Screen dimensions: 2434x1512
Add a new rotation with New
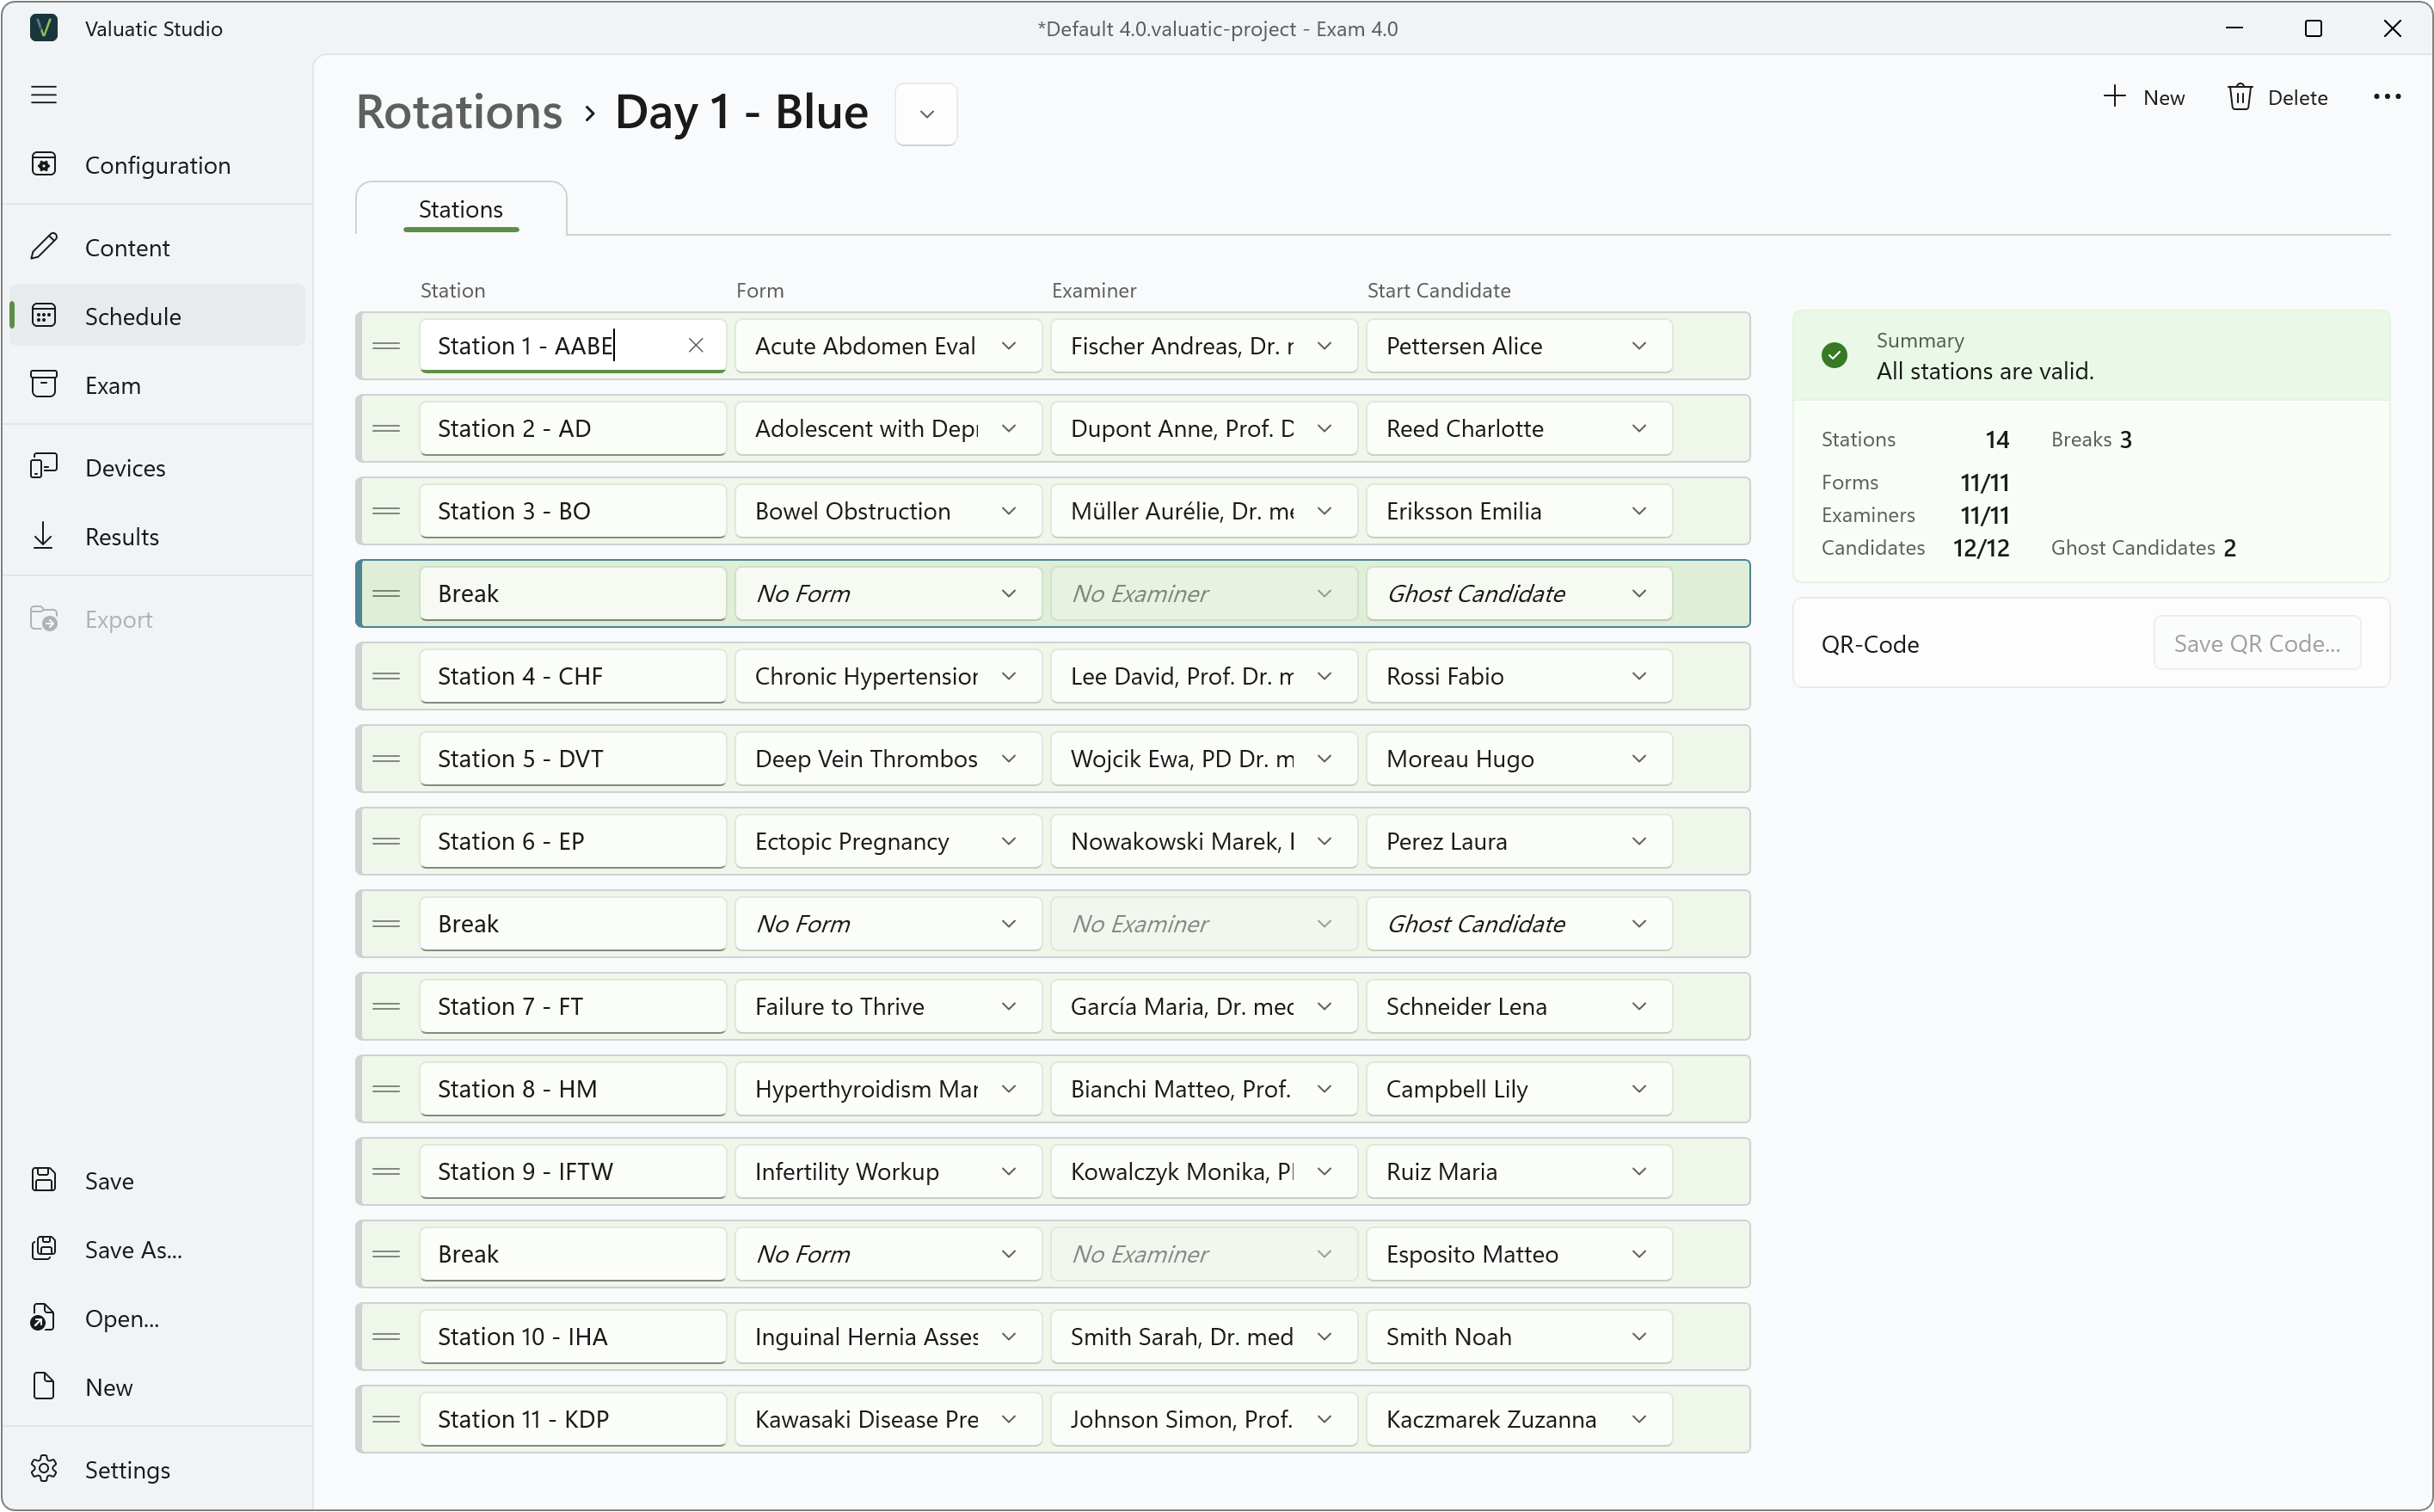[x=2143, y=97]
